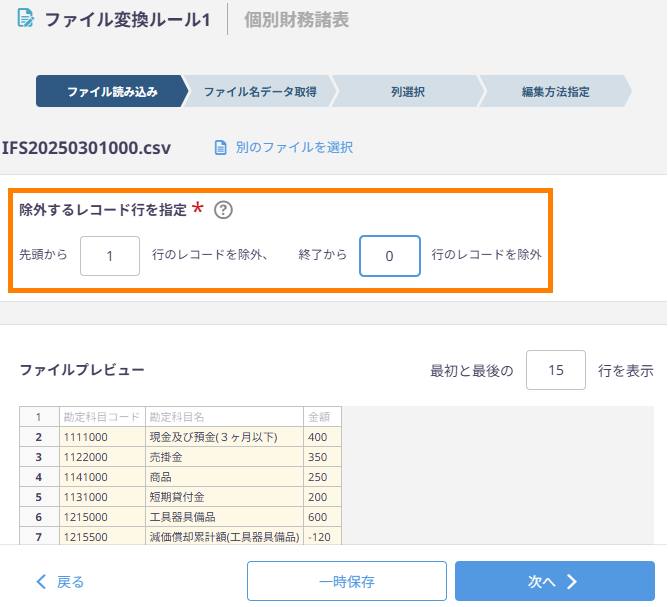Click the 戻る back link
This screenshot has width=668, height=607.
click(60, 581)
